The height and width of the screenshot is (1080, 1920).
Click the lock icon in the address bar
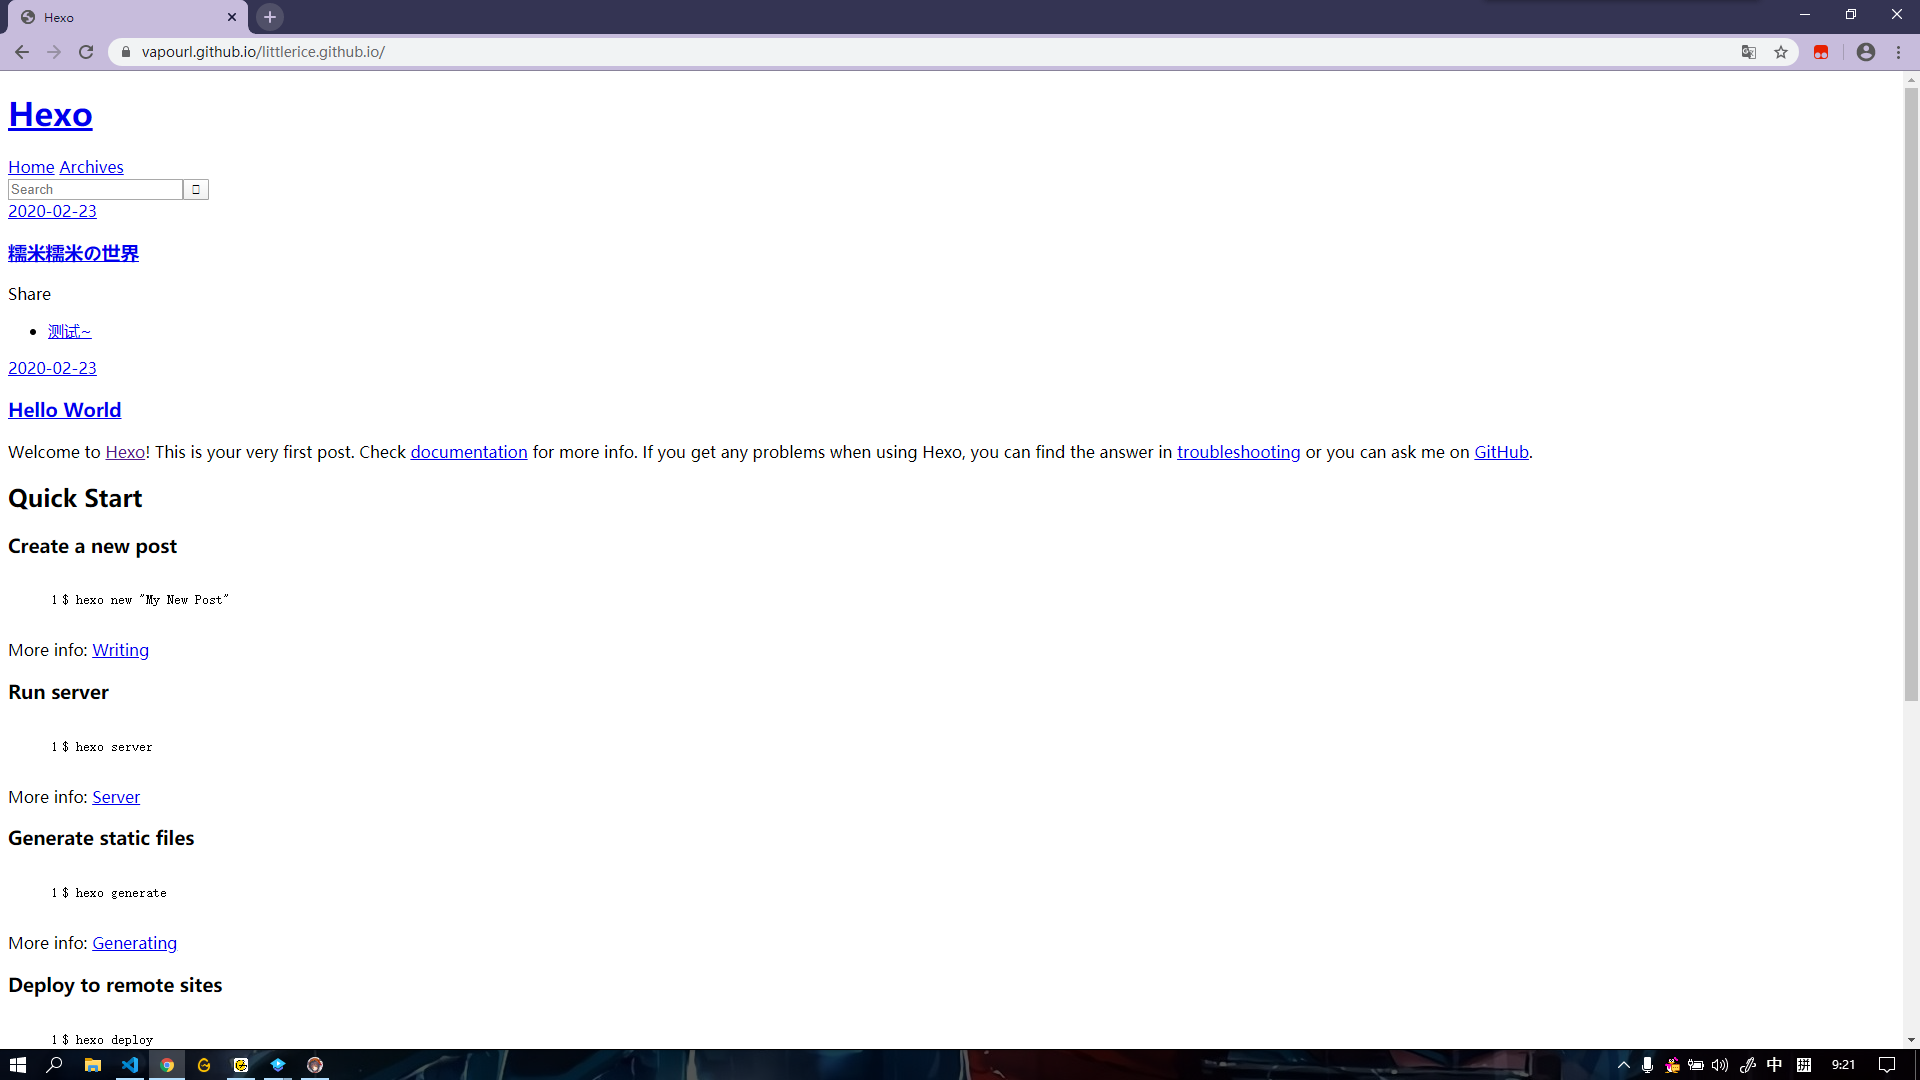[x=126, y=52]
